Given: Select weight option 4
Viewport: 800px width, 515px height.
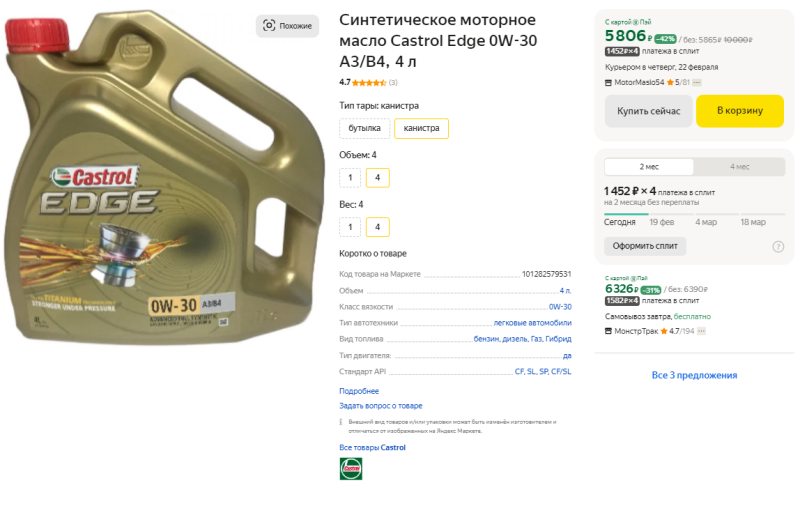Looking at the screenshot, I should pos(378,227).
